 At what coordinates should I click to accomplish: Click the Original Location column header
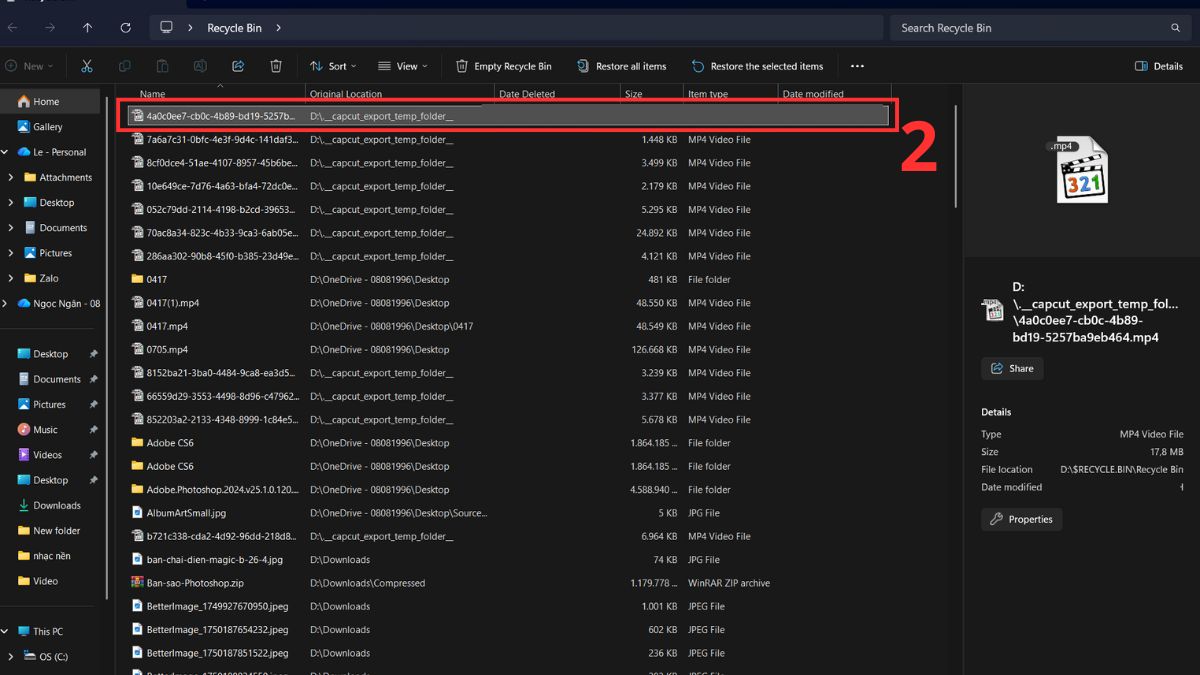coord(346,94)
